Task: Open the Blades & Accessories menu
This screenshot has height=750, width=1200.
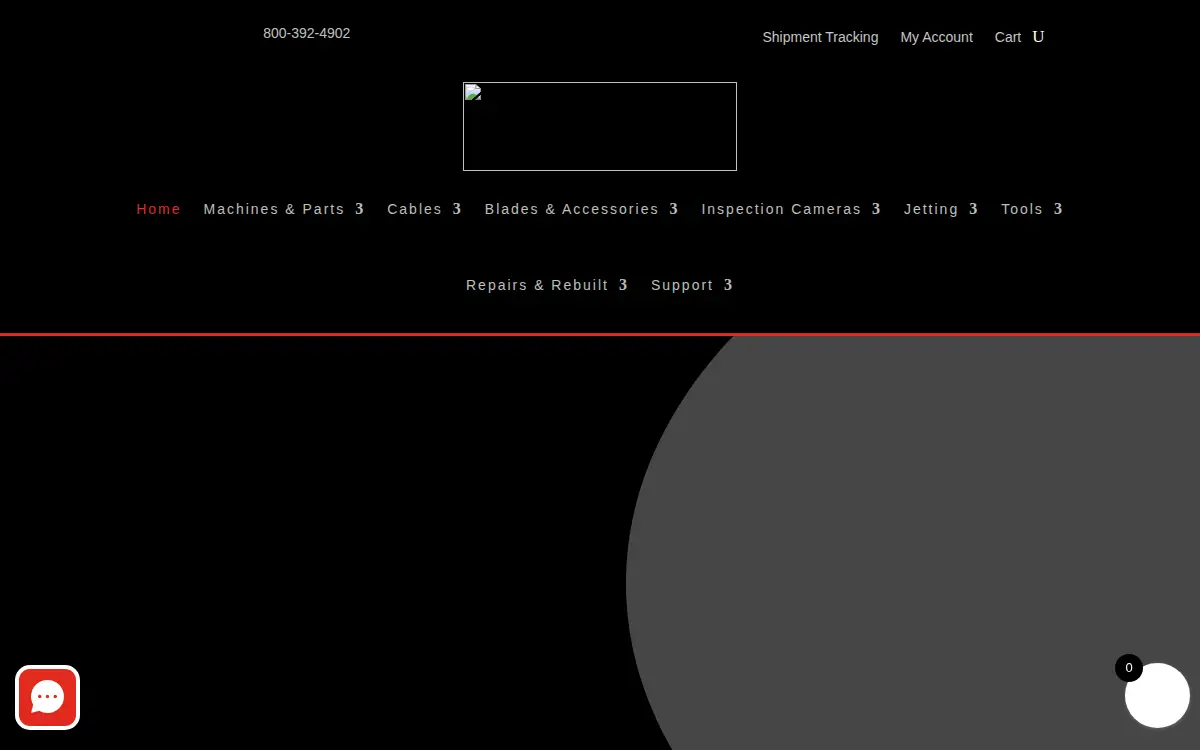Action: pos(572,209)
